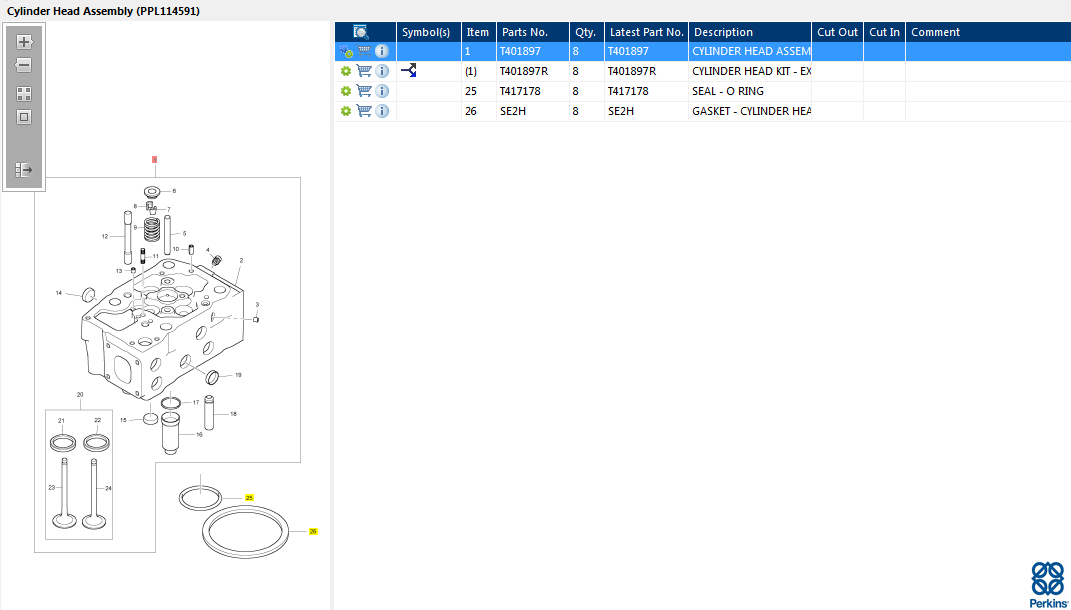Click the four-squares grid view icon

[24, 94]
